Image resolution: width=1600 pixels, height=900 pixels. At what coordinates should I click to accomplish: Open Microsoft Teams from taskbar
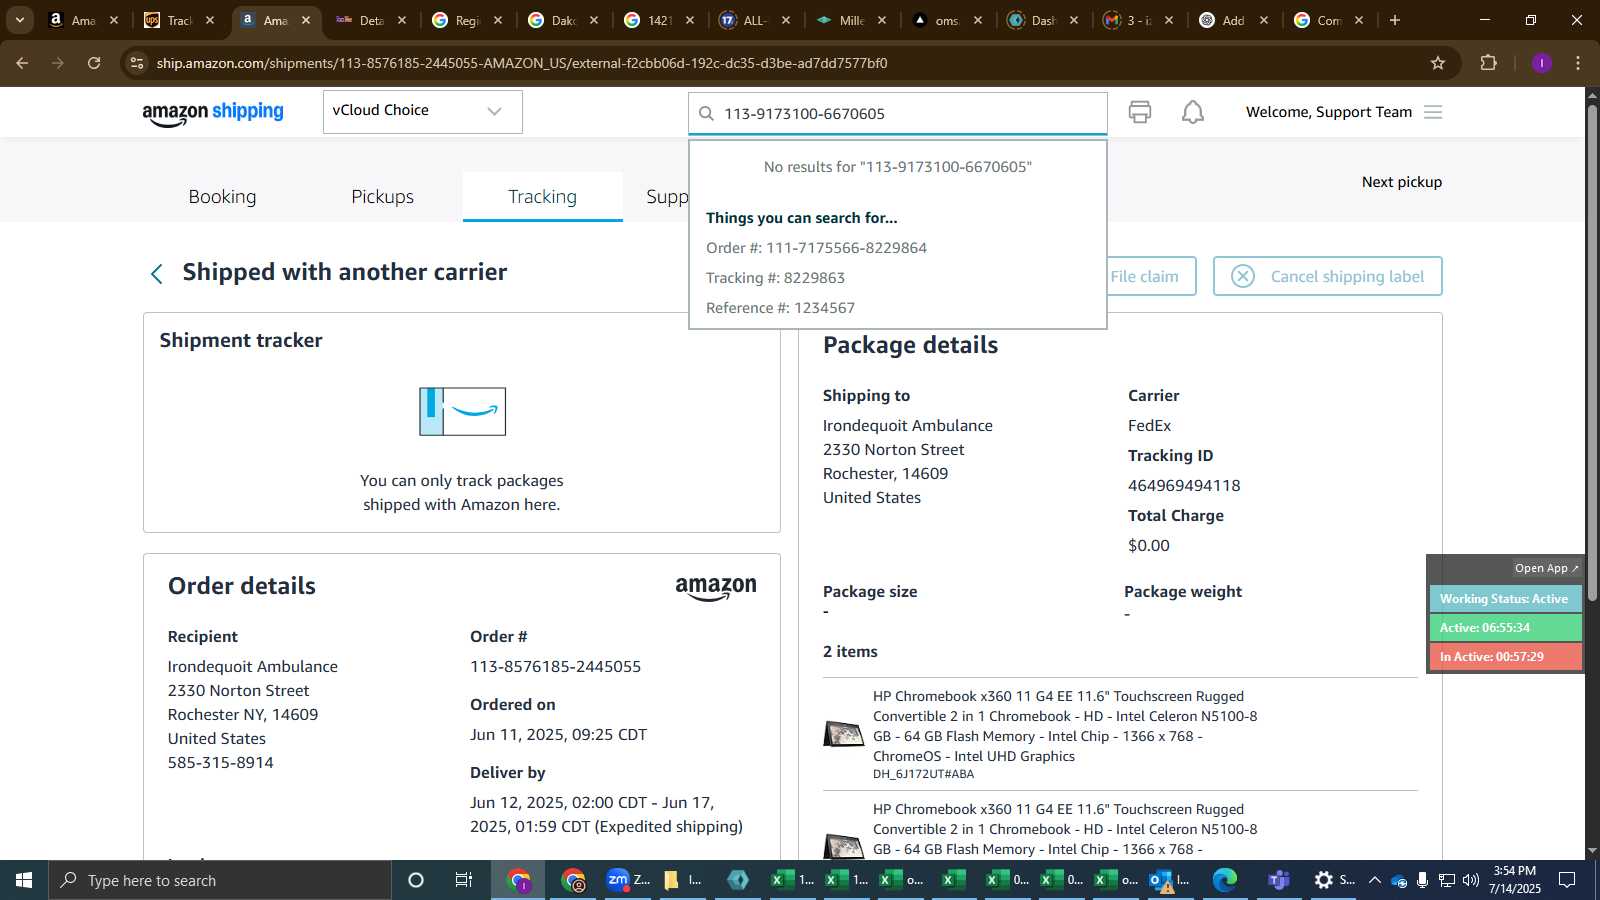(1278, 880)
